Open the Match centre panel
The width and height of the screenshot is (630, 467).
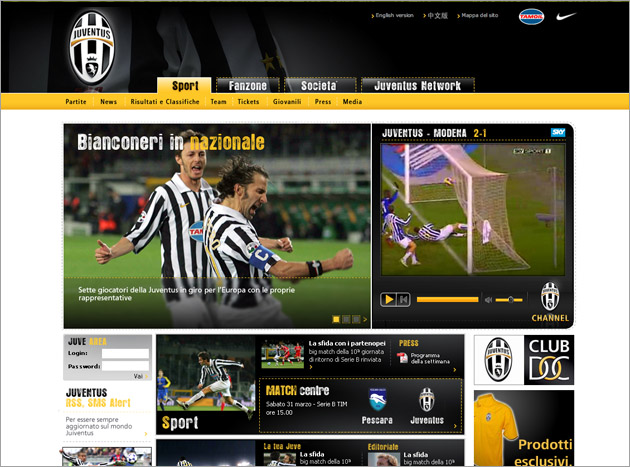(x=361, y=406)
